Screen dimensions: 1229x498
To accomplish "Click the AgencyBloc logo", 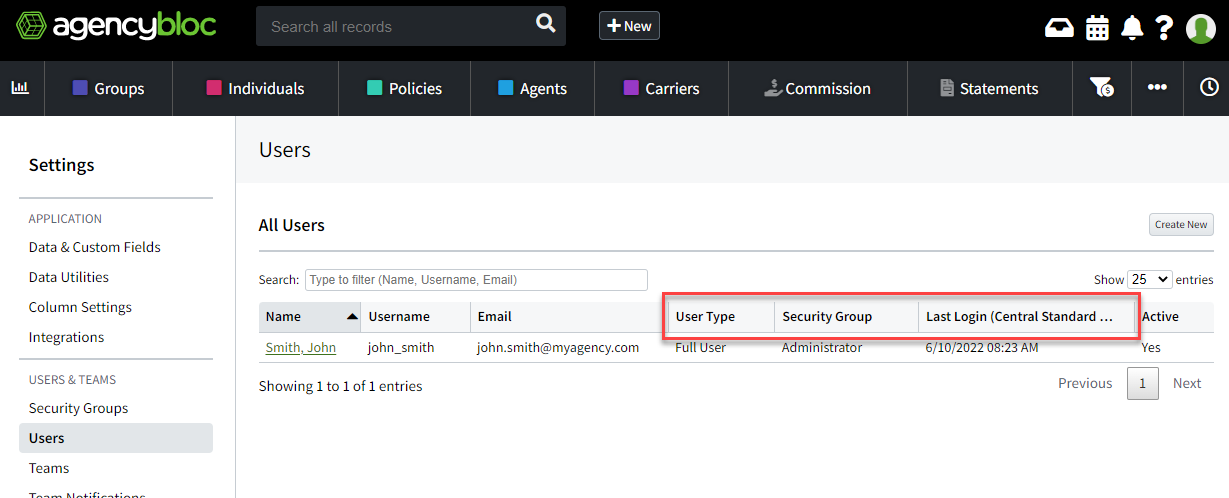I will [115, 26].
